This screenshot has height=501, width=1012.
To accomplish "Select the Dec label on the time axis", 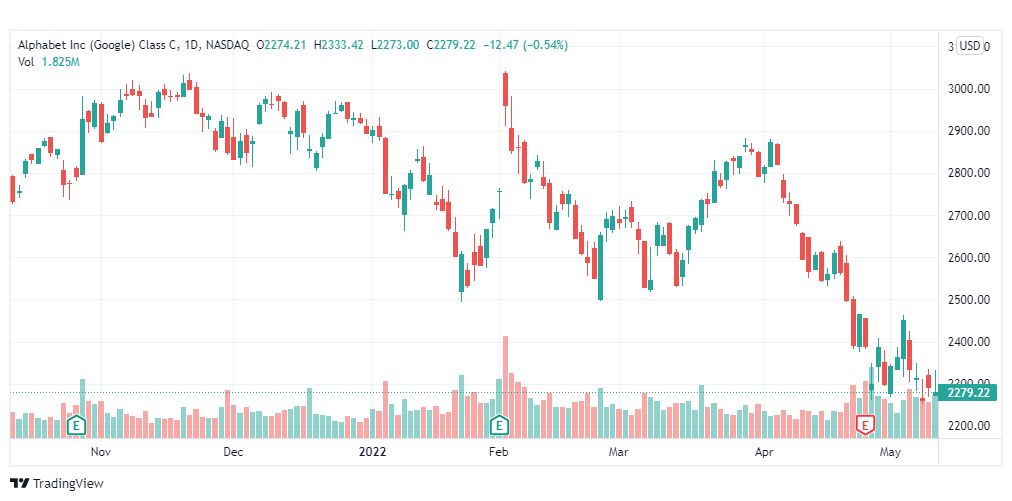I will [x=233, y=452].
